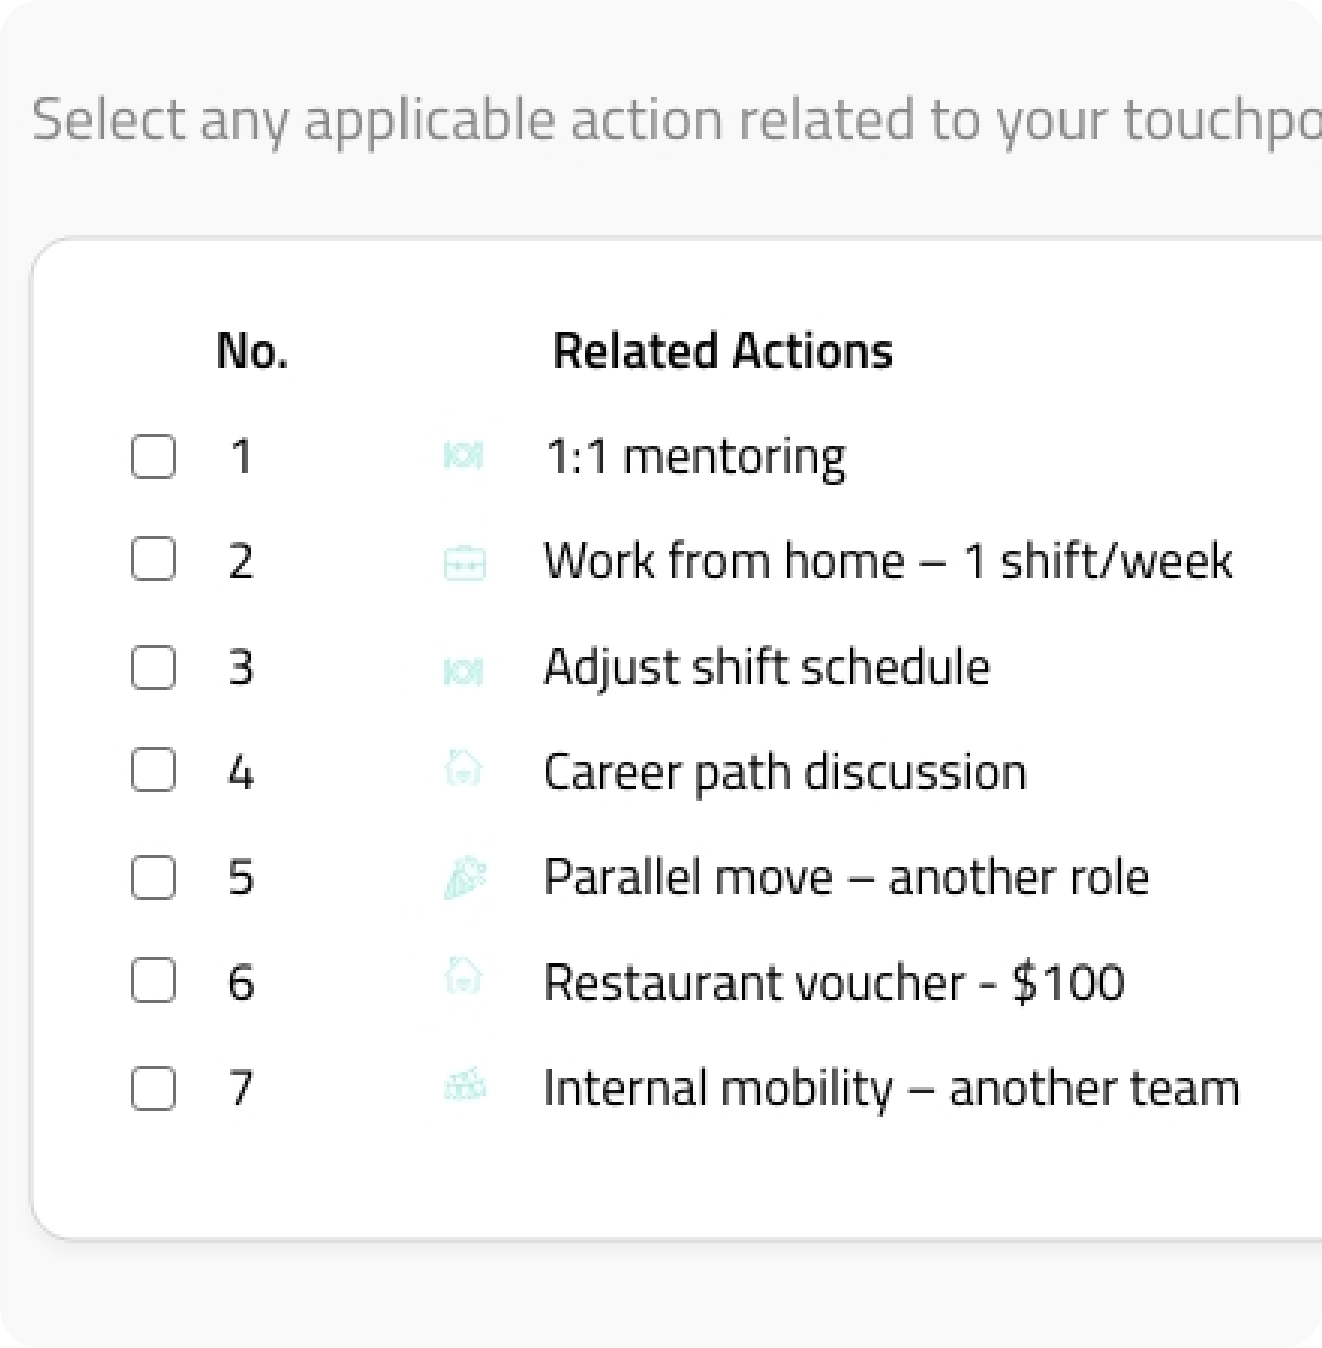Screen dimensions: 1322x1348
Task: Click the icon beside 1:1 mentoring
Action: pos(463,457)
